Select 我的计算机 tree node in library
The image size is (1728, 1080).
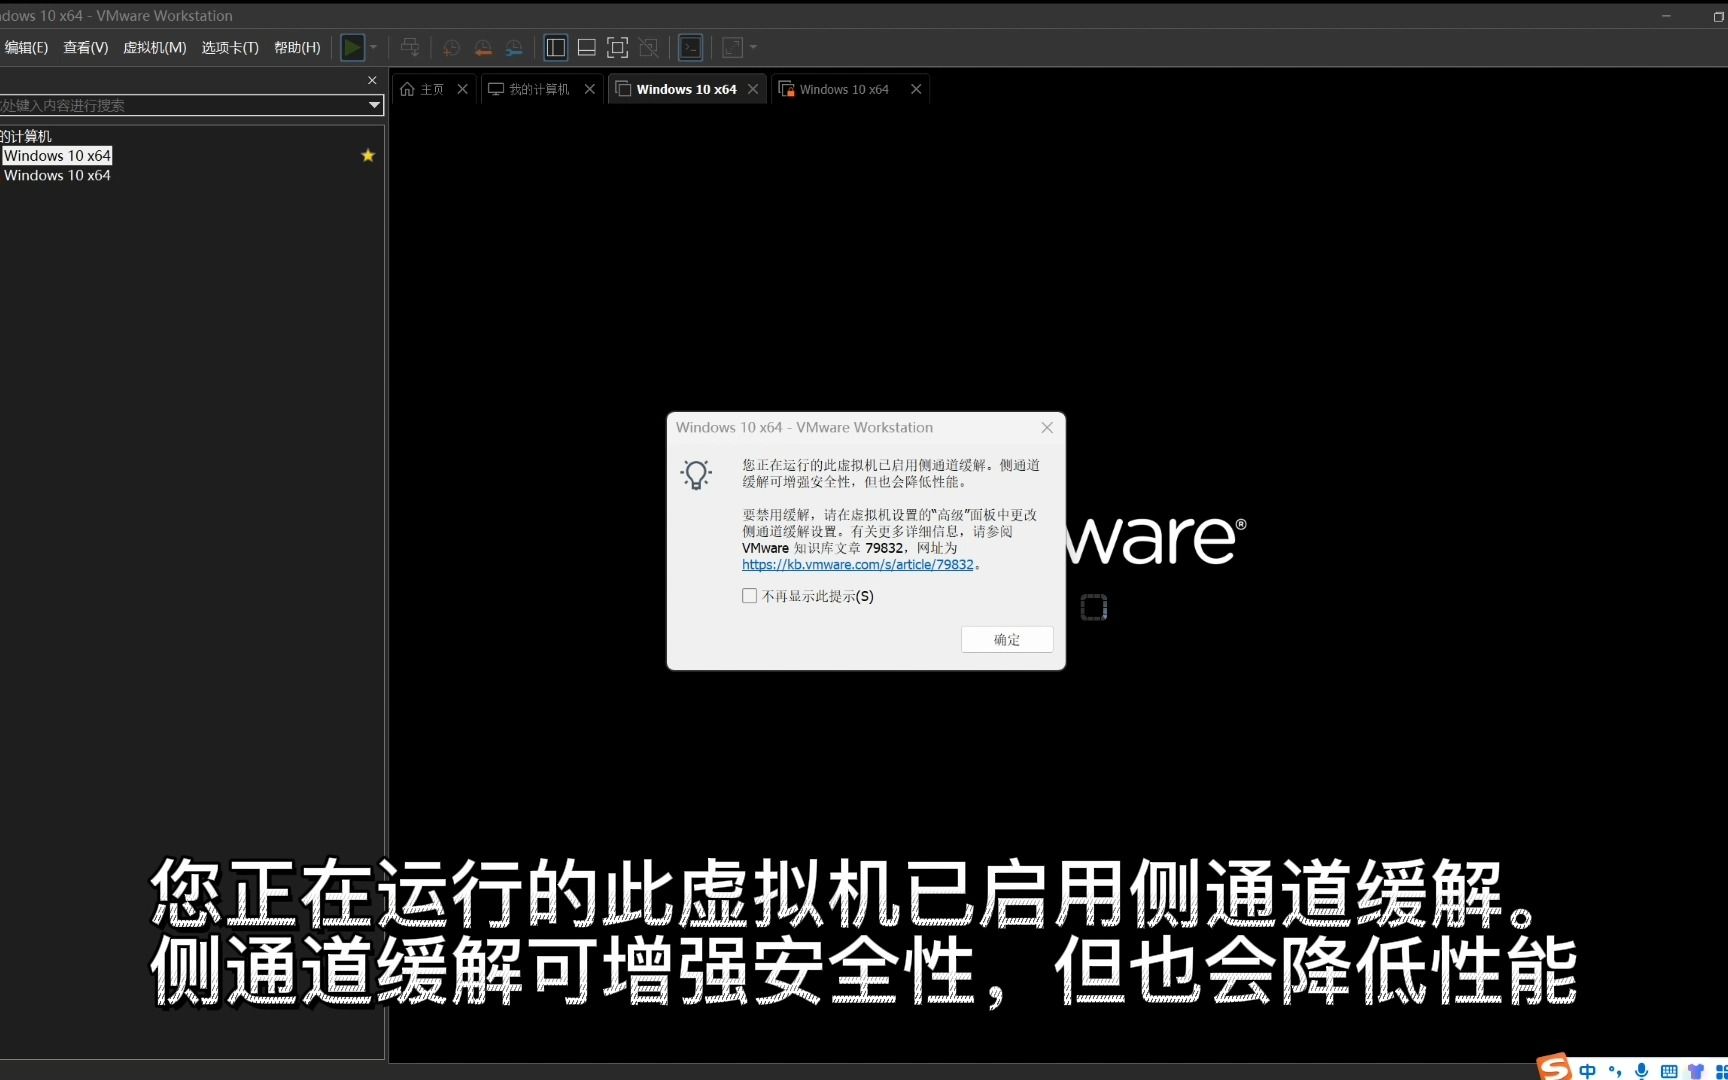26,136
